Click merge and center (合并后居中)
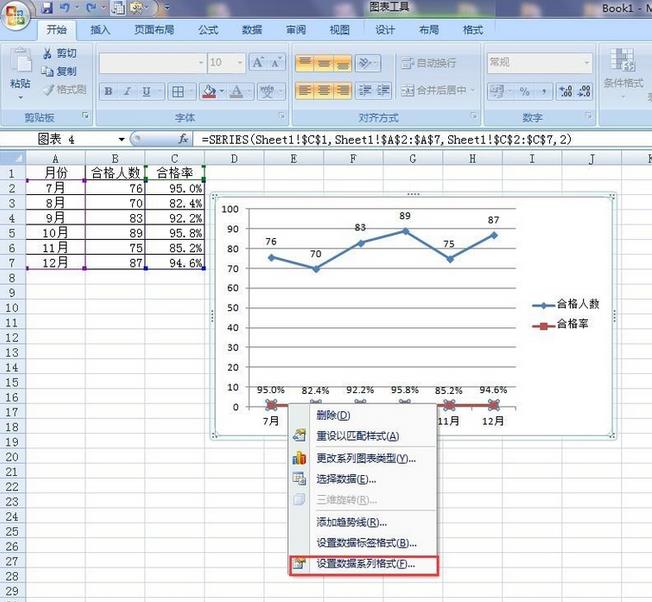Image resolution: width=652 pixels, height=602 pixels. [434, 90]
